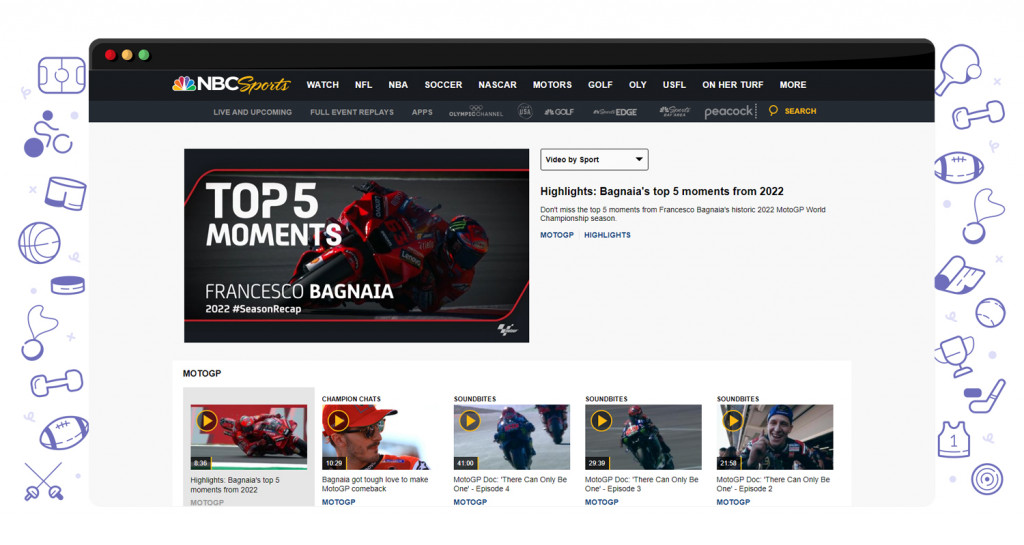Open the Video by Sport dropdown
This screenshot has height=545, width=1024.
tap(594, 159)
